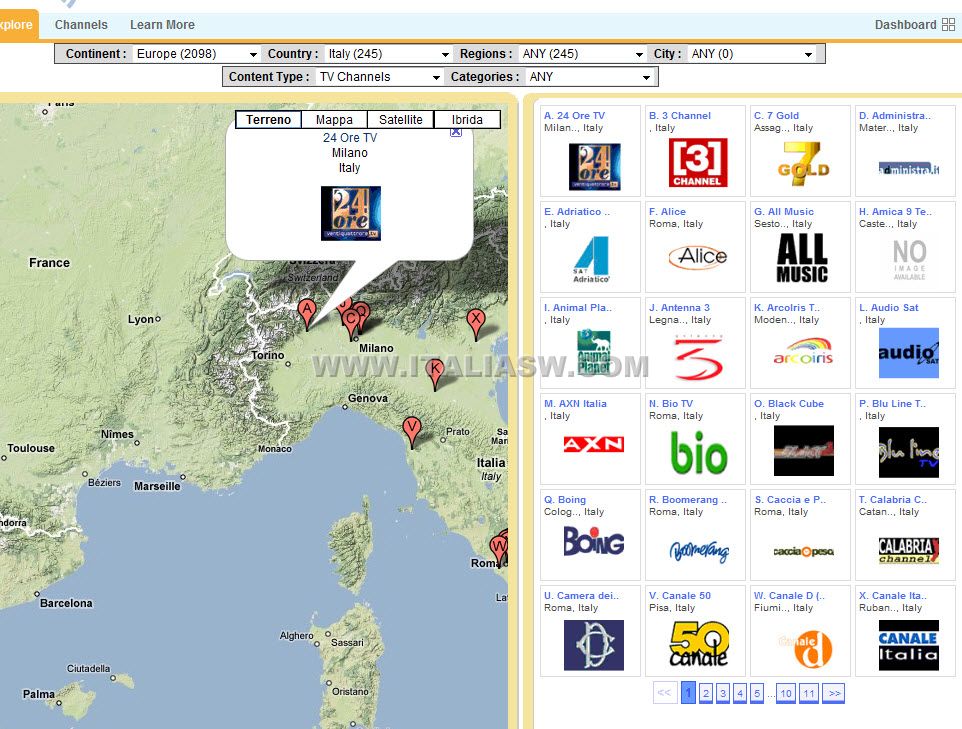Open the 'H. Amica 9 Te..' title link
The width and height of the screenshot is (962, 729).
pyautogui.click(x=895, y=212)
